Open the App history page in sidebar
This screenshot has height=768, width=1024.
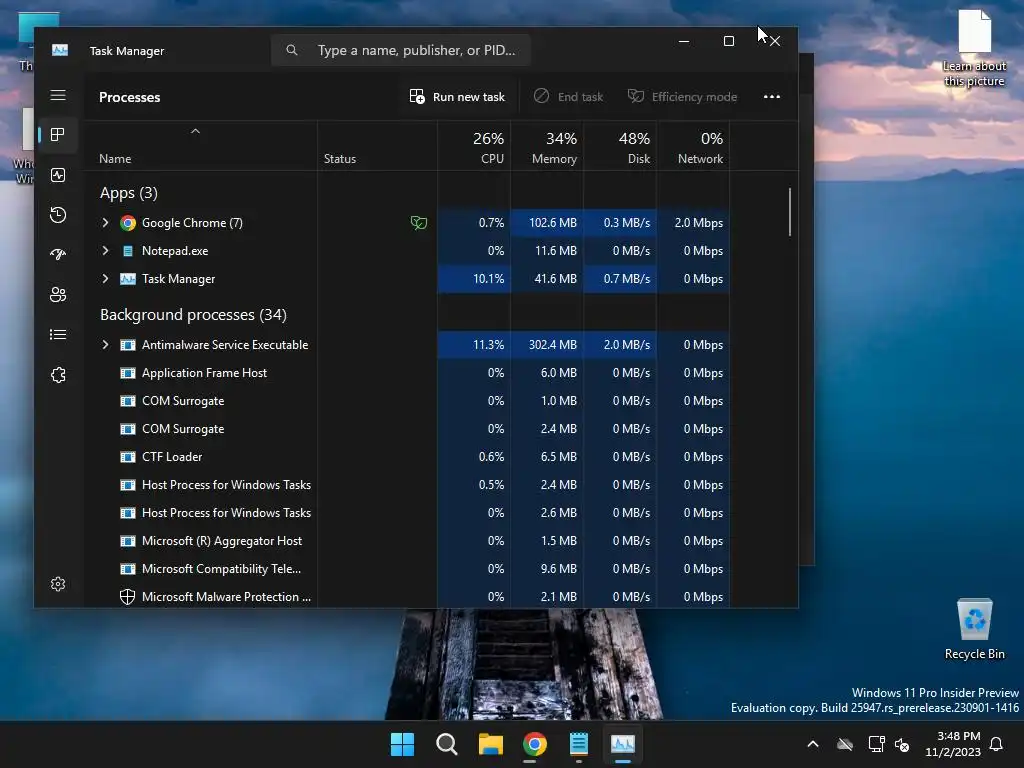58,215
